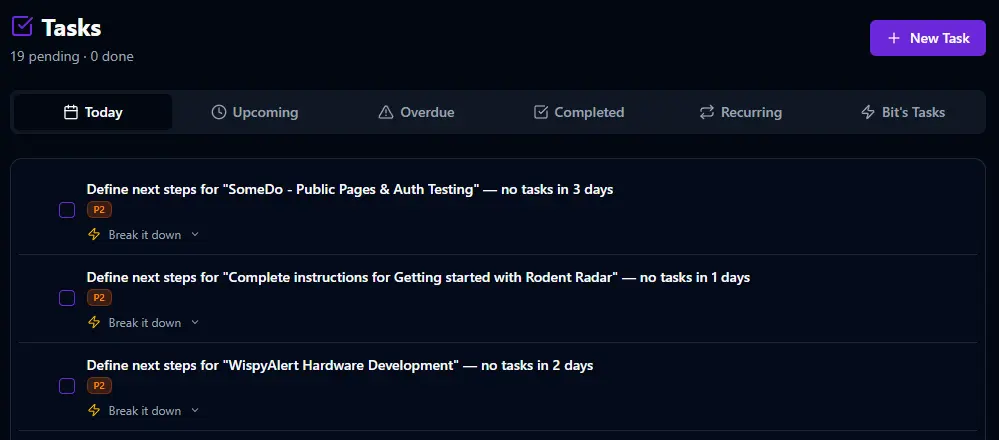Click the clock icon on Upcoming tab
This screenshot has width=999, height=440.
[219, 113]
